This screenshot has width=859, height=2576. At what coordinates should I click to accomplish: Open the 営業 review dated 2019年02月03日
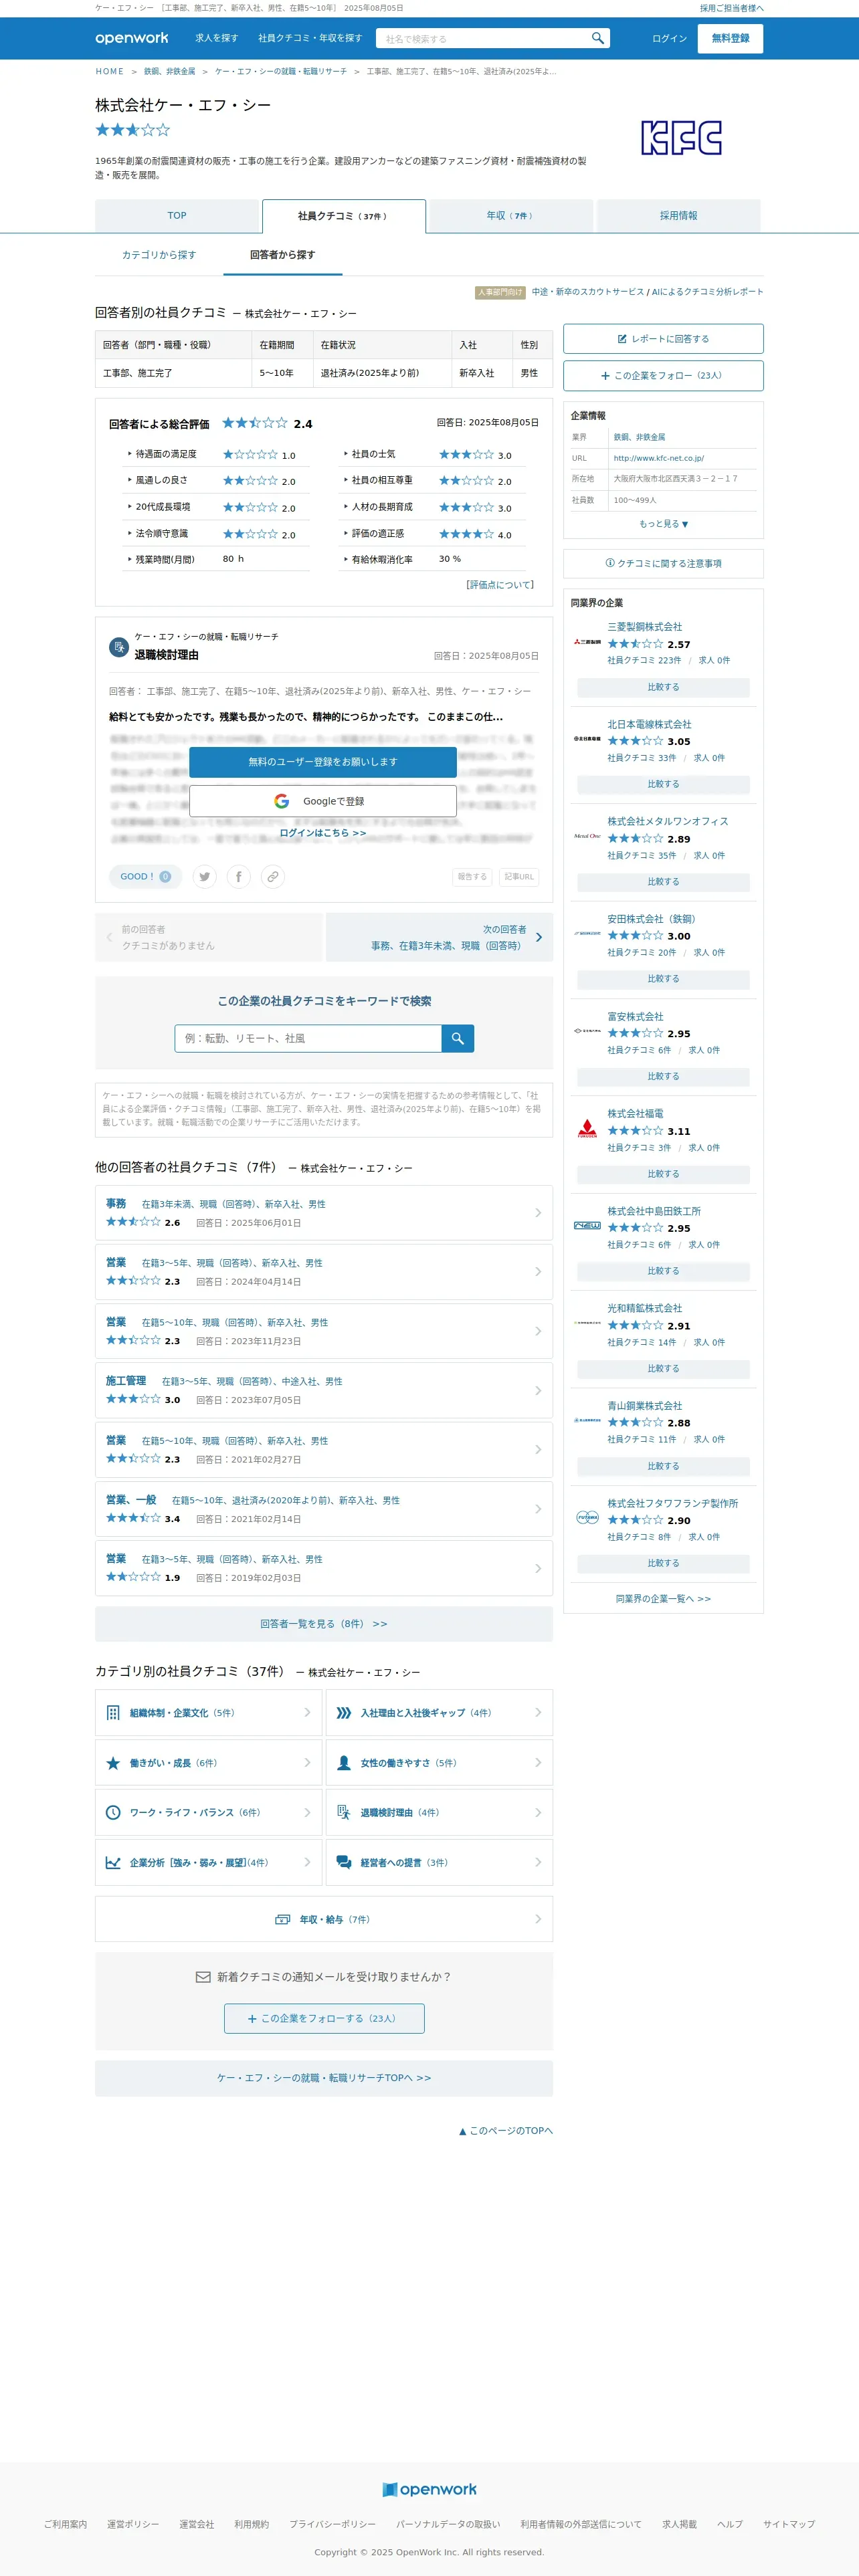[324, 1568]
